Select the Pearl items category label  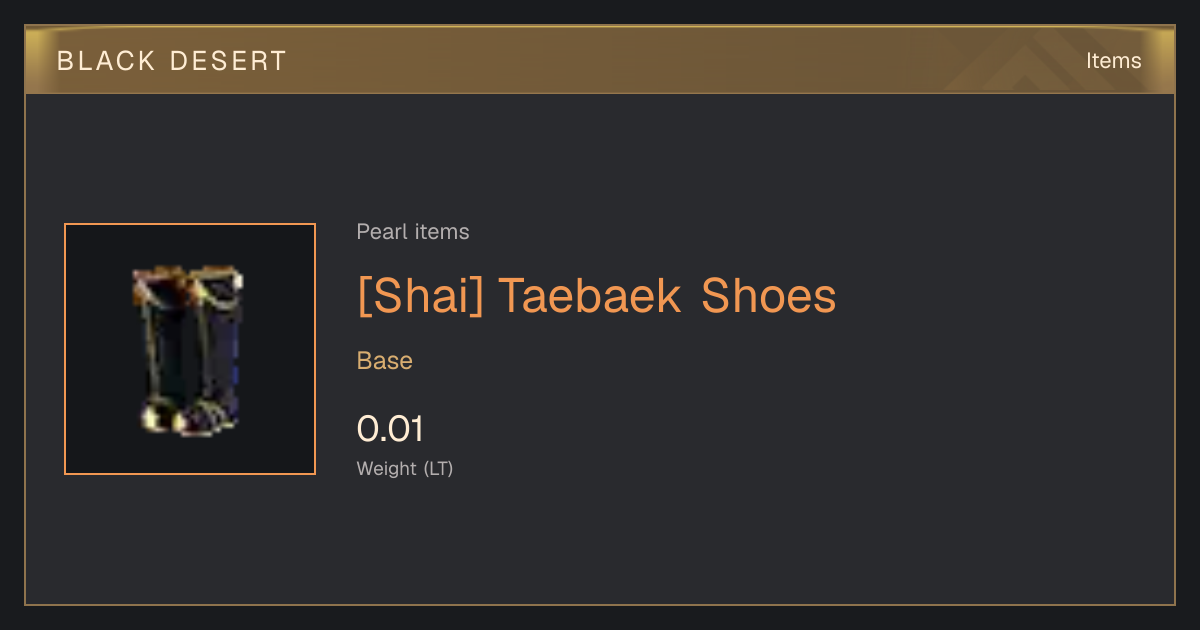(413, 232)
